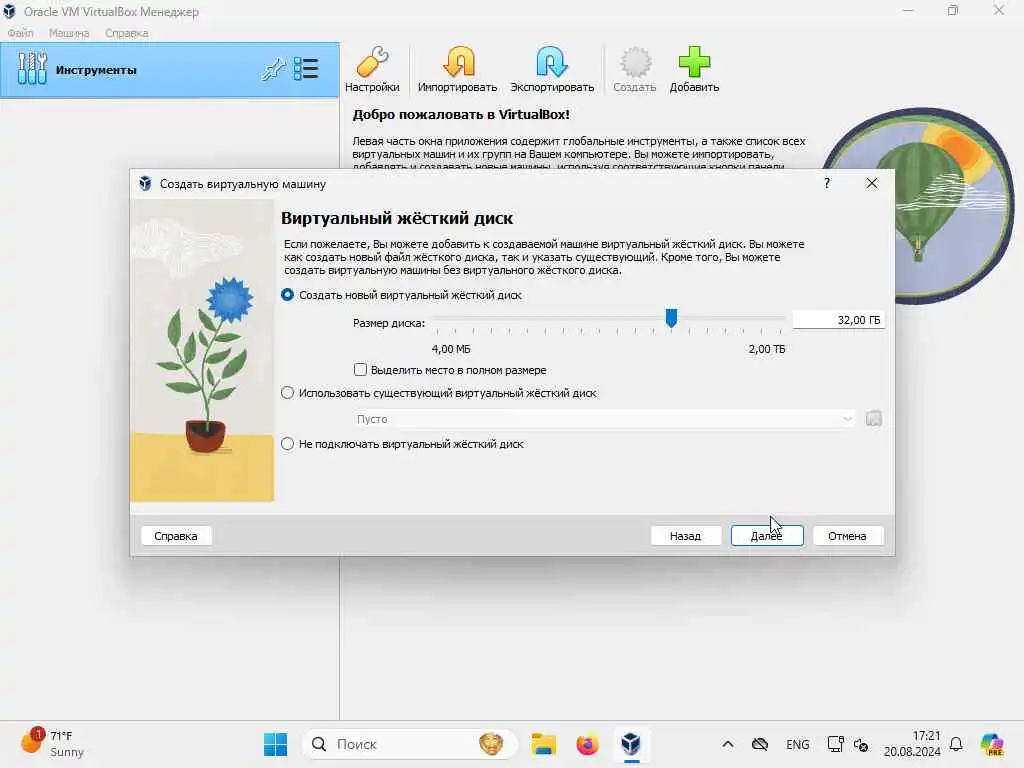
Task: Close the Создать виртуальную машину dialog
Action: (x=872, y=184)
